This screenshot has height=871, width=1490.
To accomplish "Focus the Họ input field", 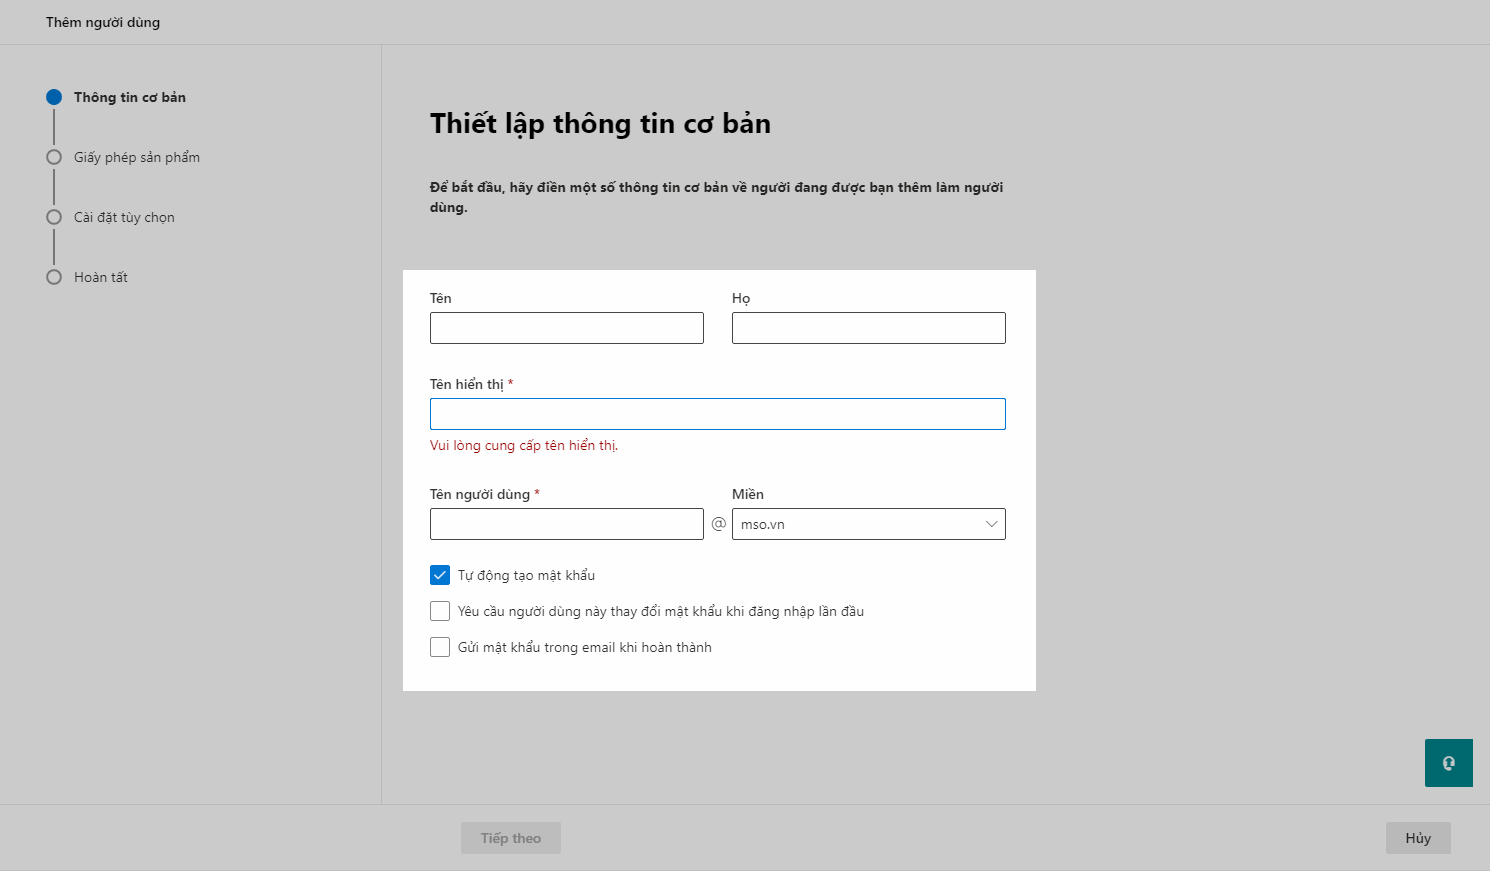I will pyautogui.click(x=868, y=328).
